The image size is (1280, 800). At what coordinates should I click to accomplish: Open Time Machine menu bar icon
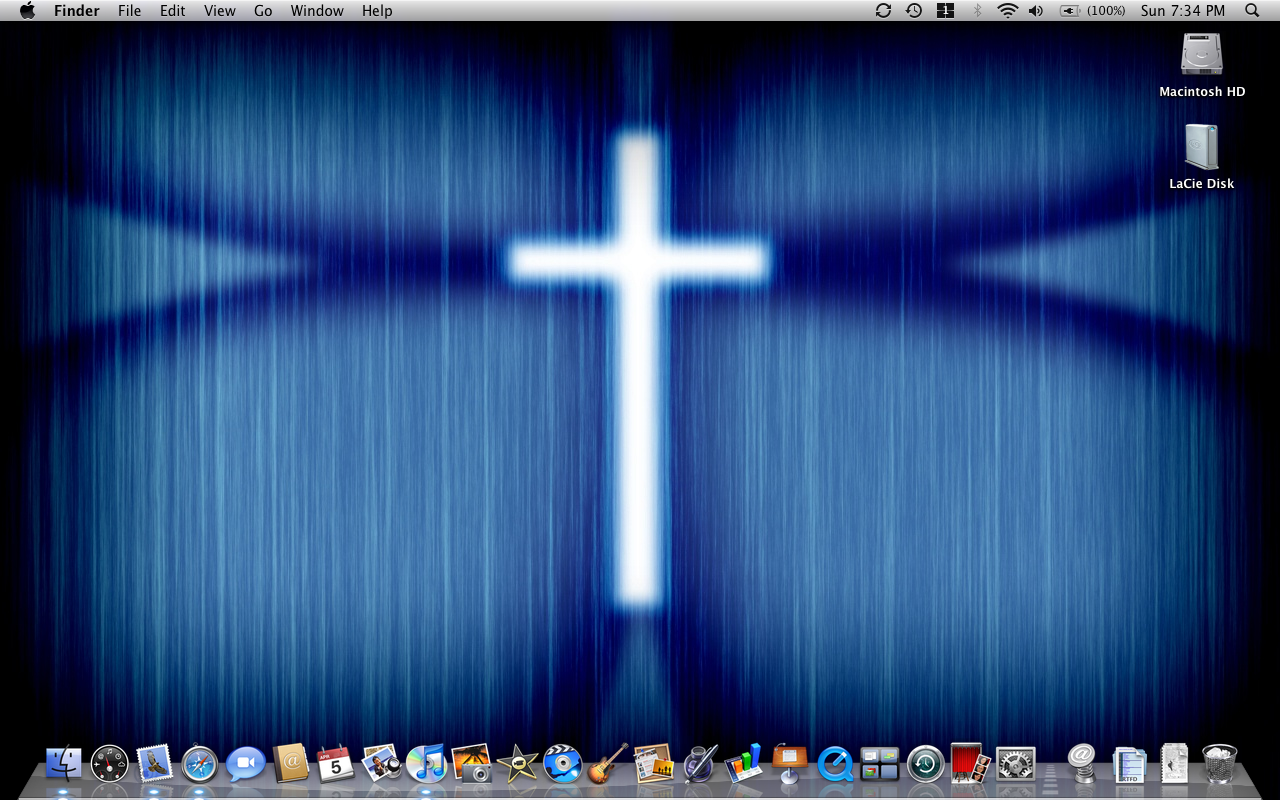[914, 11]
